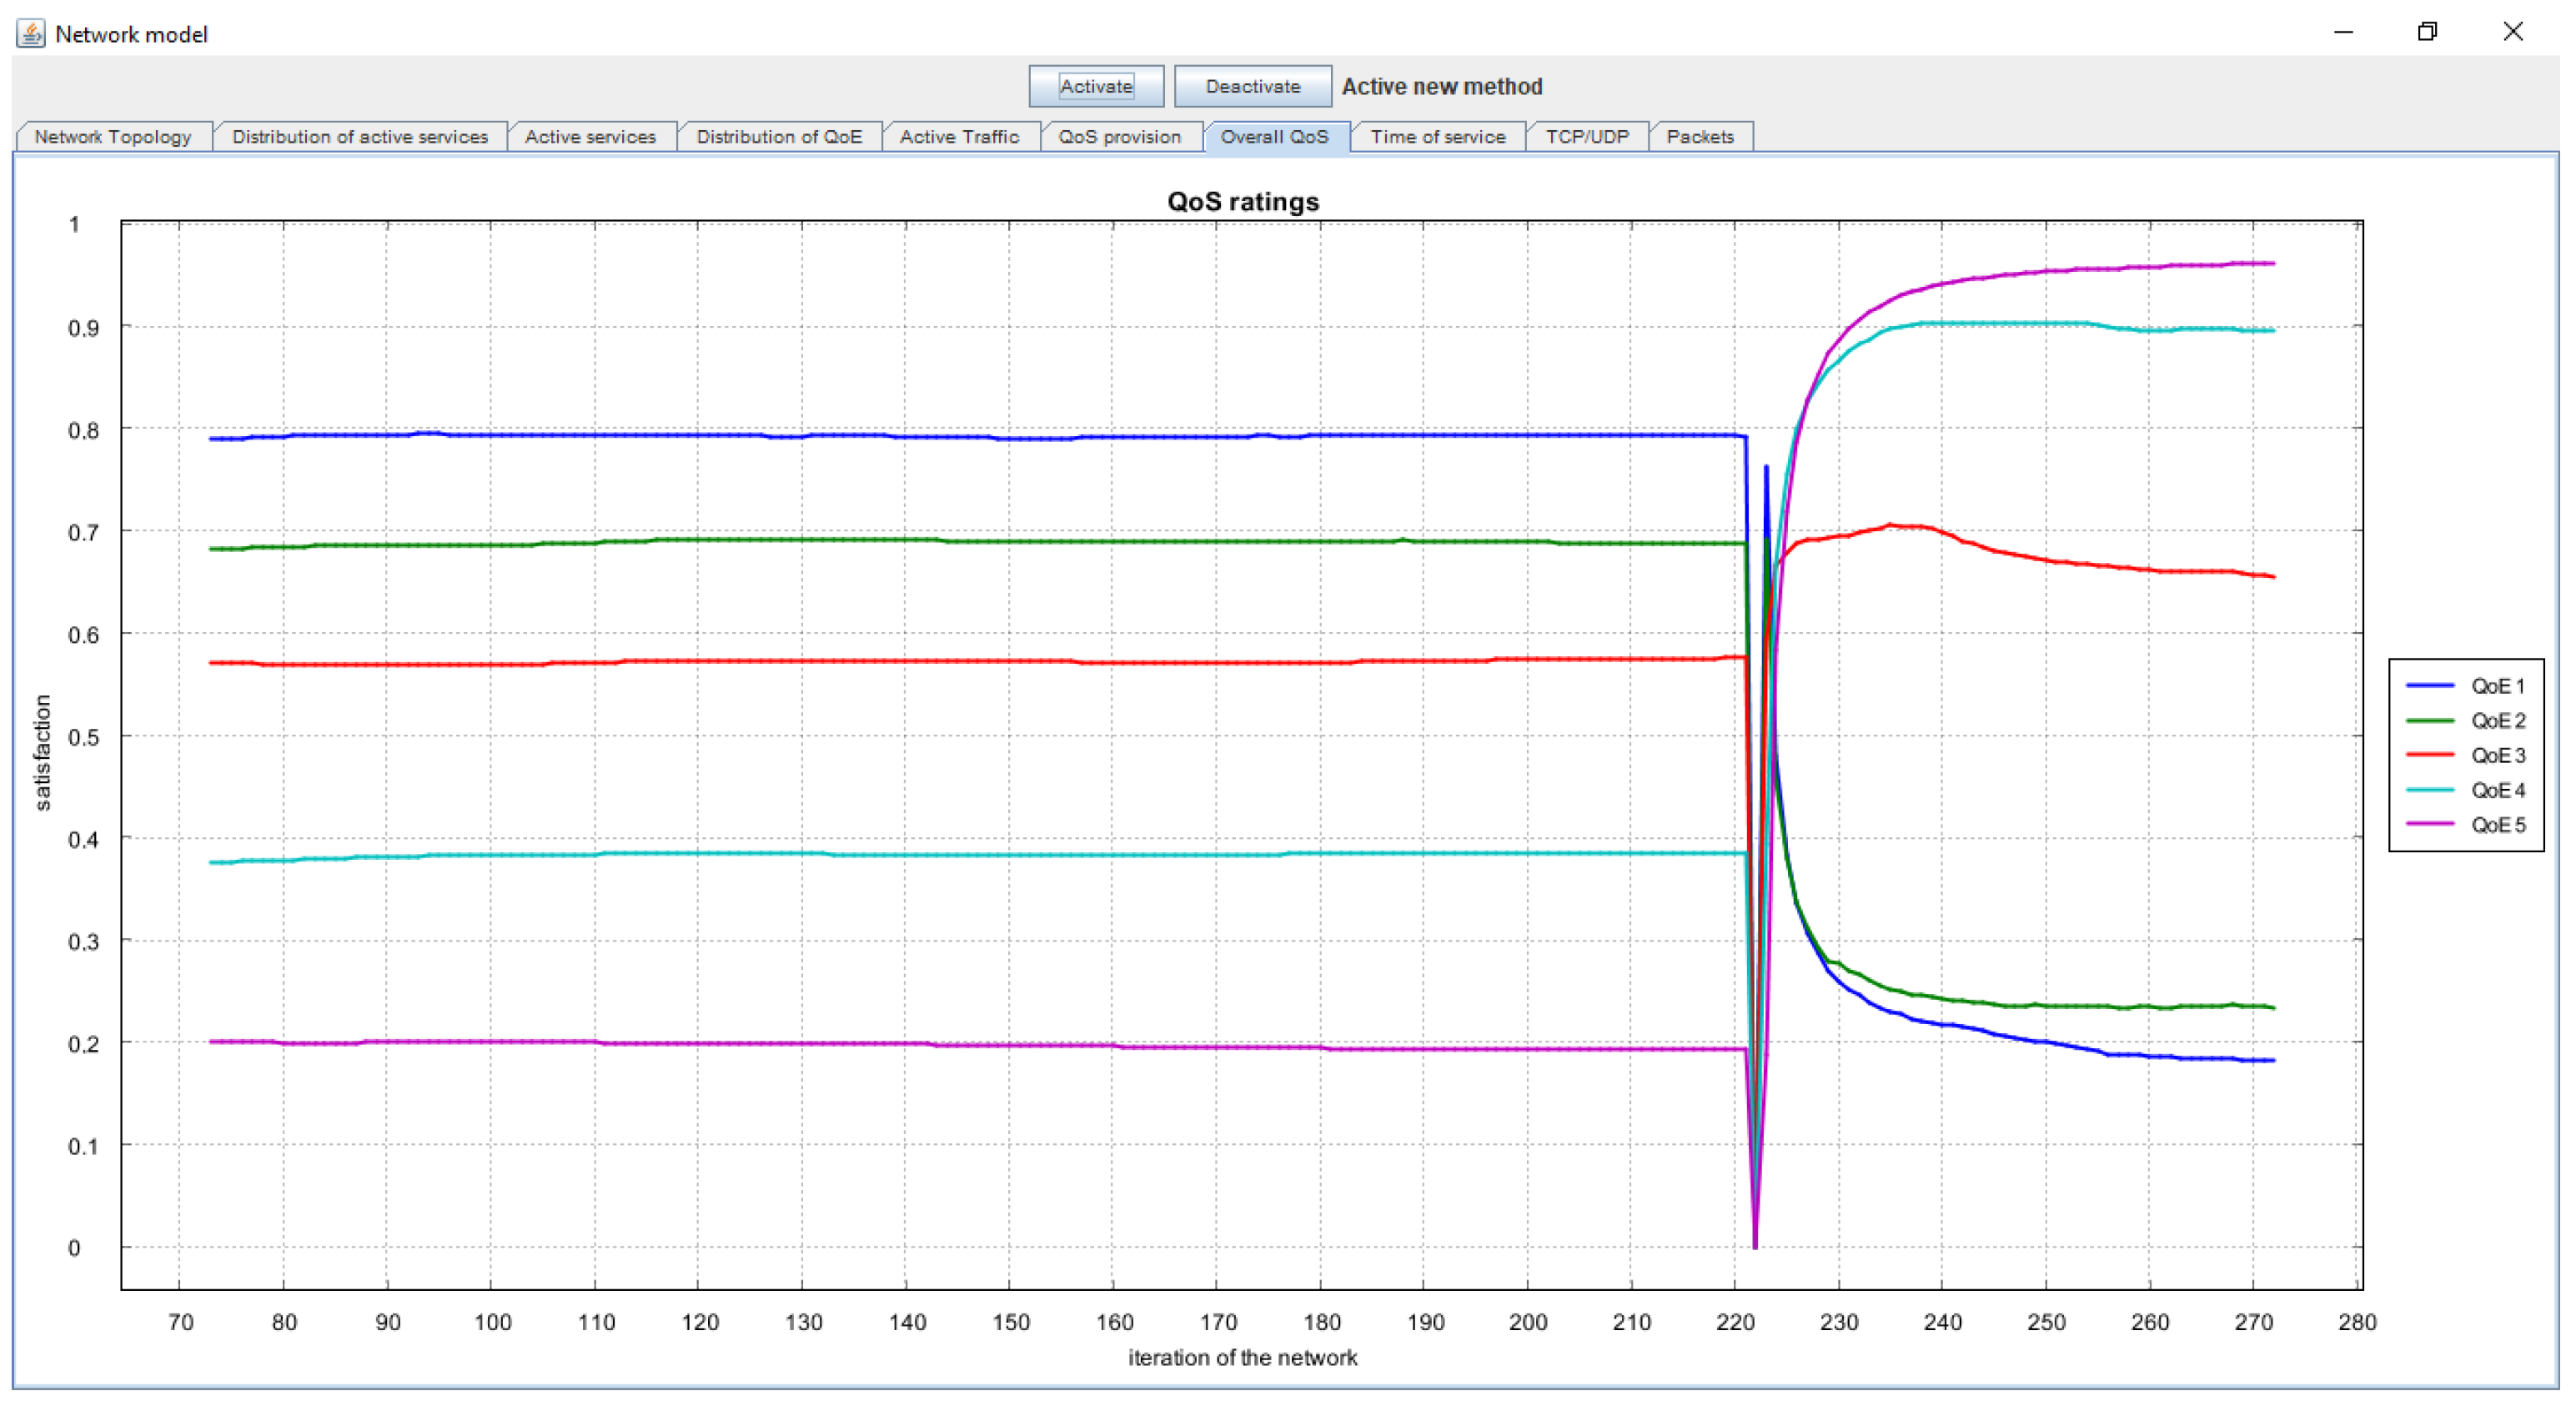Viewport: 2576px width, 1406px height.
Task: Click the QoS ratings chart title
Action: coord(1242,202)
